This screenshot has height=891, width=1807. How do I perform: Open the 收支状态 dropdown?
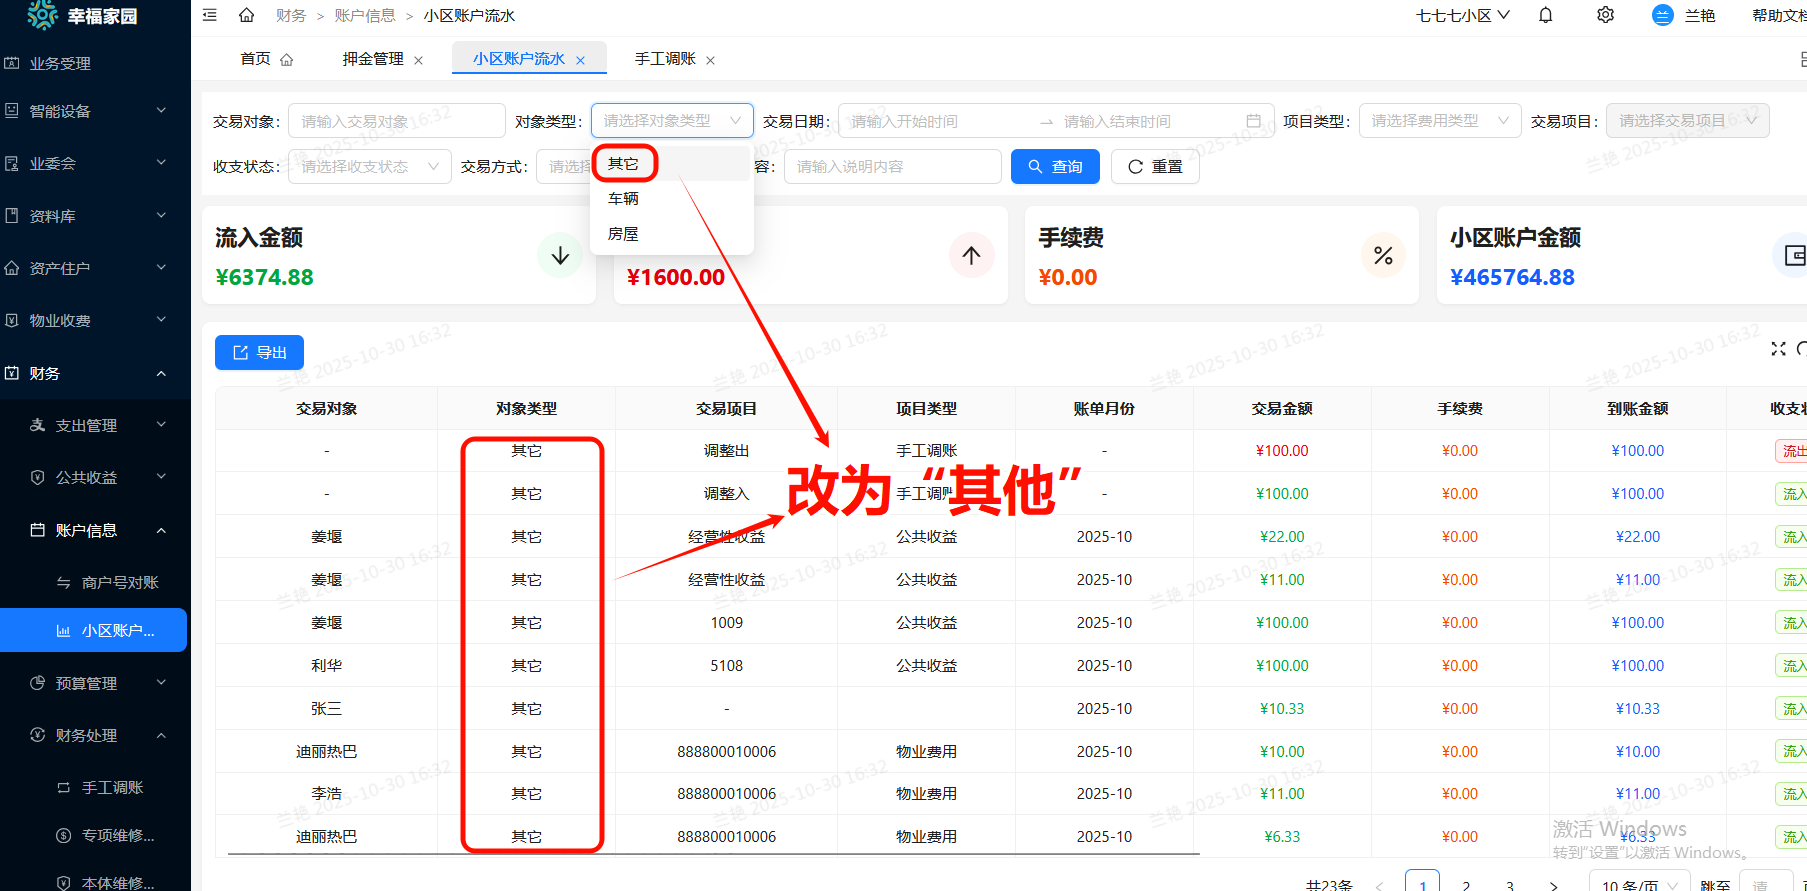(x=369, y=167)
